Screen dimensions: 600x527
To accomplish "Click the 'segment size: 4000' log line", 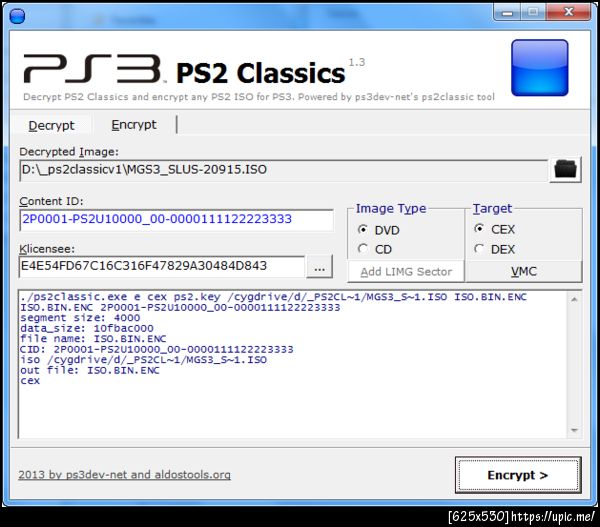I will 80,318.
